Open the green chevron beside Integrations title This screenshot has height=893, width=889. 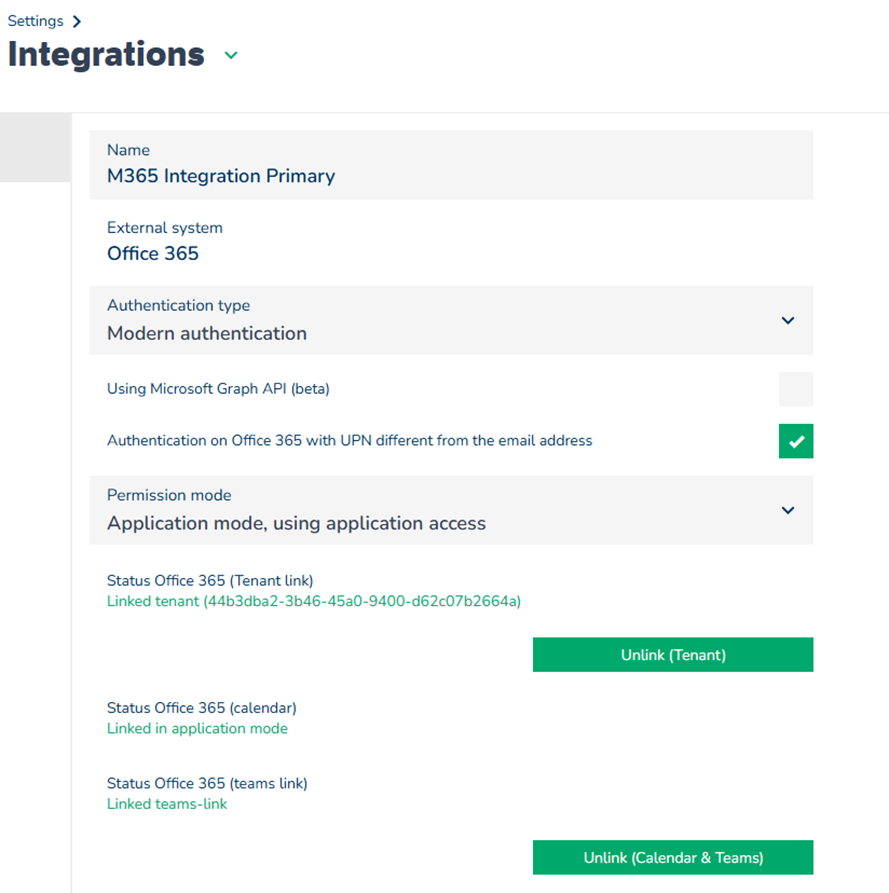pos(231,55)
